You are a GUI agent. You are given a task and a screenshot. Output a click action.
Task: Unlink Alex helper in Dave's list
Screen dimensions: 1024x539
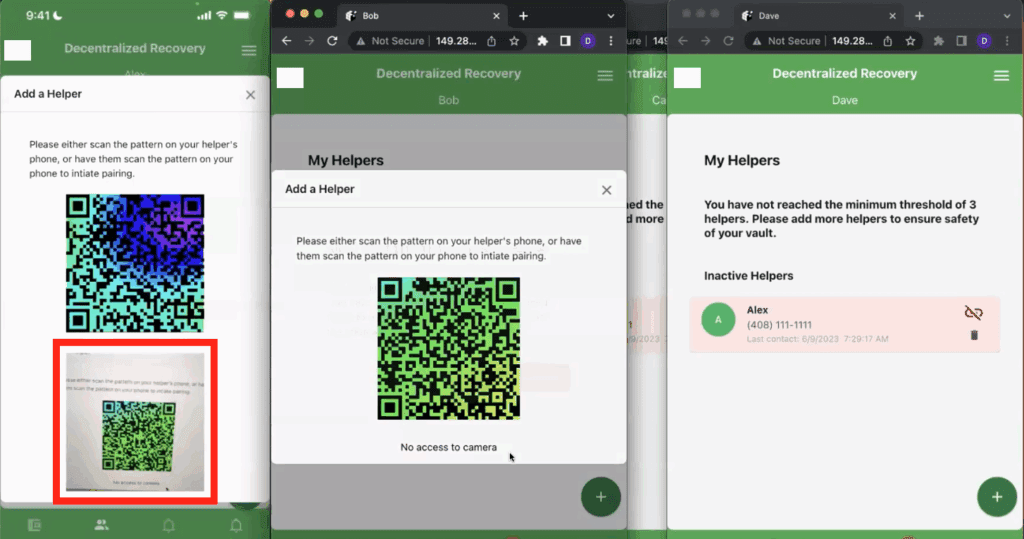pyautogui.click(x=973, y=313)
